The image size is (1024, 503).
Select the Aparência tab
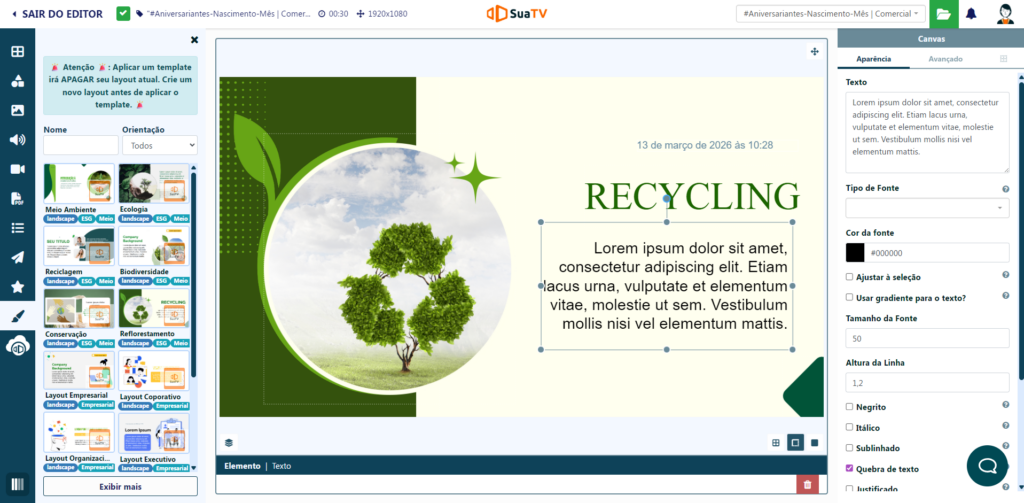[x=873, y=59]
